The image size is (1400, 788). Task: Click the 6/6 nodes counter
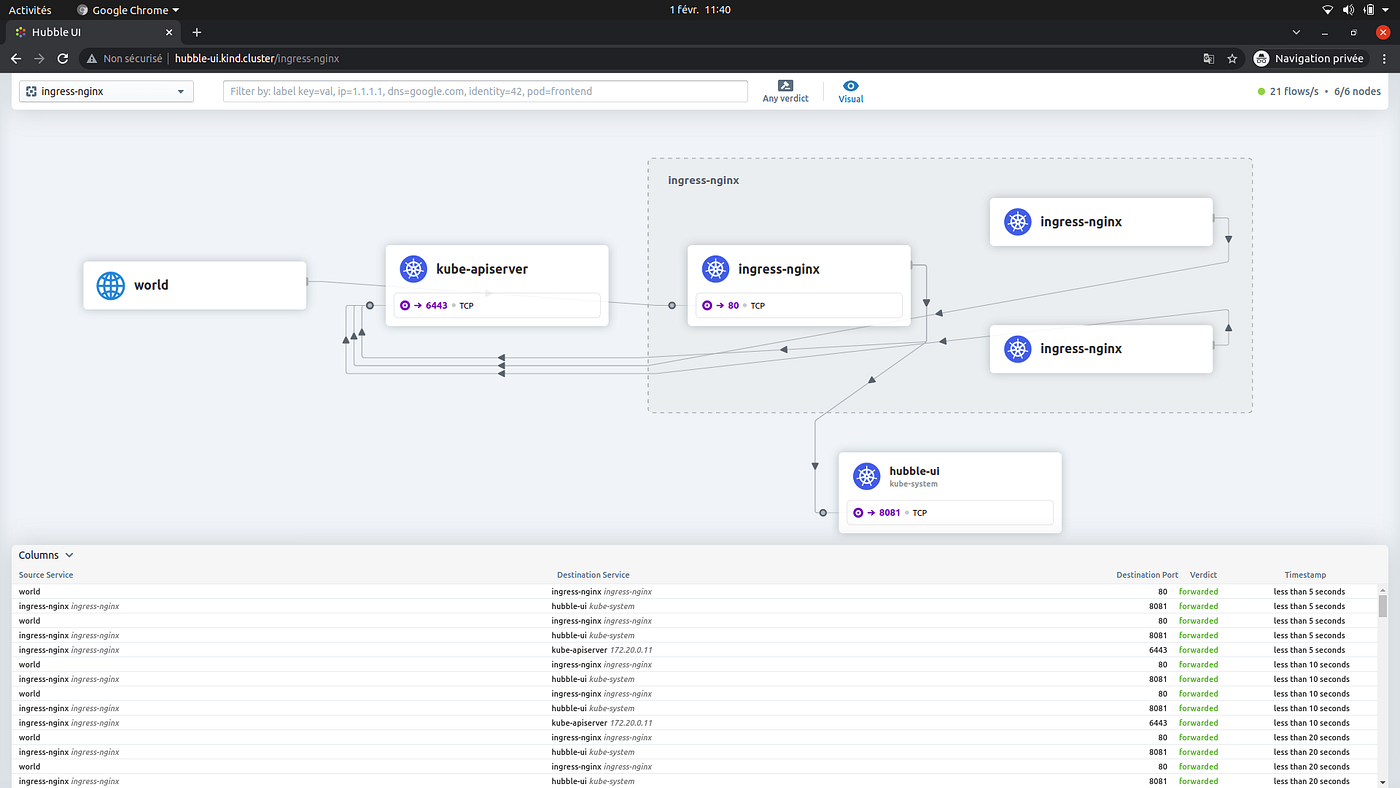[x=1357, y=91]
